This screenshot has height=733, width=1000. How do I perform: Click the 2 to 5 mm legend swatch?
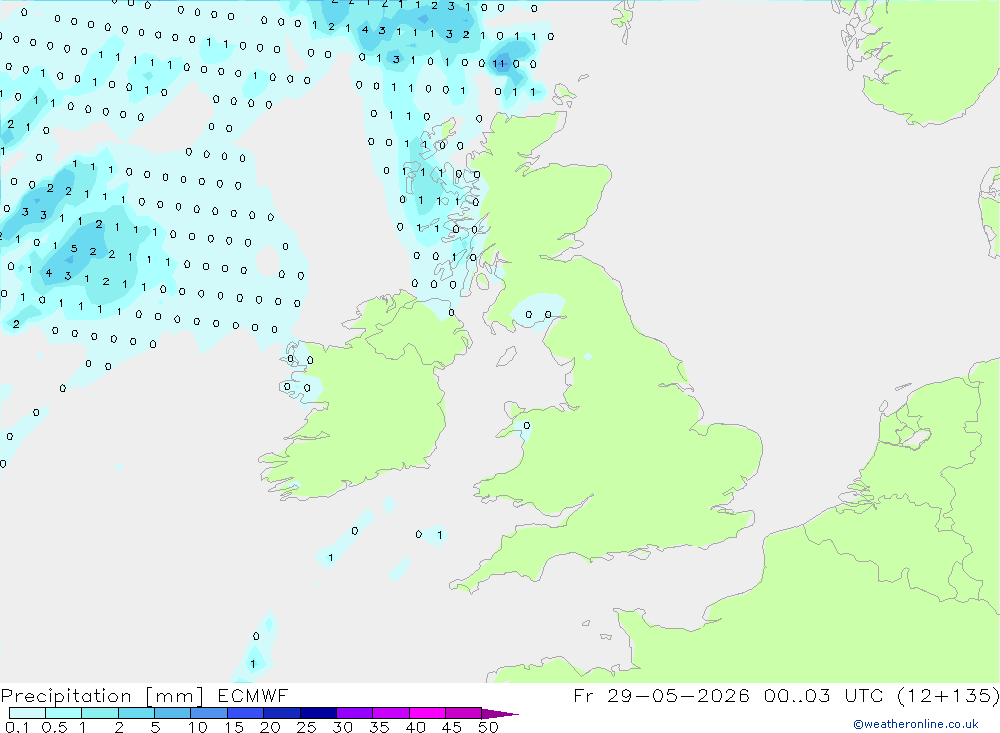click(136, 713)
